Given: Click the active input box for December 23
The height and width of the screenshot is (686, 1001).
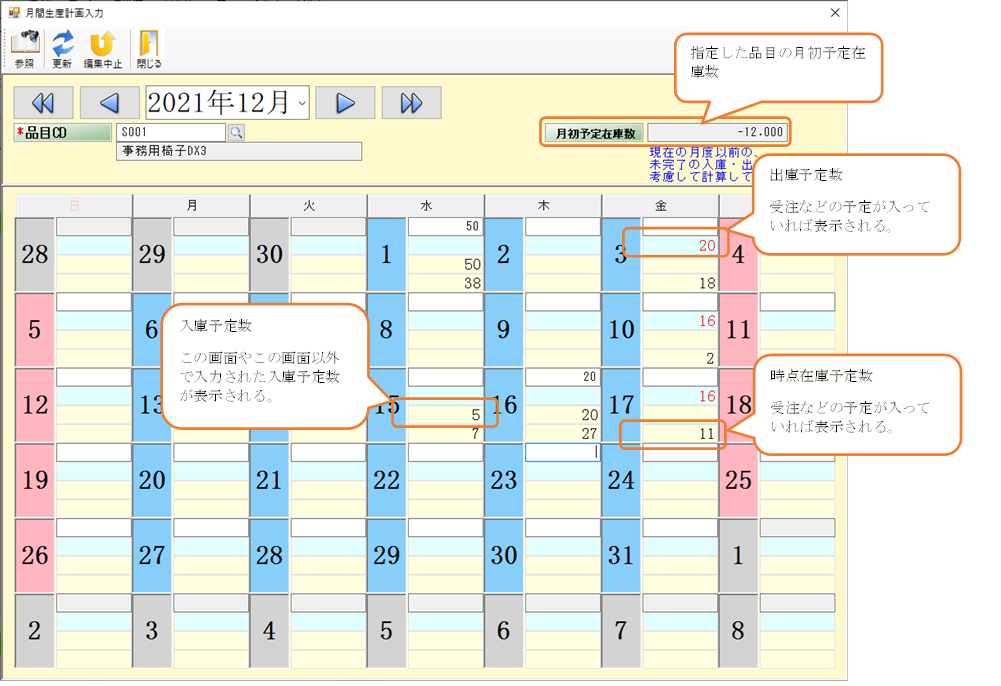Looking at the screenshot, I should pyautogui.click(x=562, y=452).
